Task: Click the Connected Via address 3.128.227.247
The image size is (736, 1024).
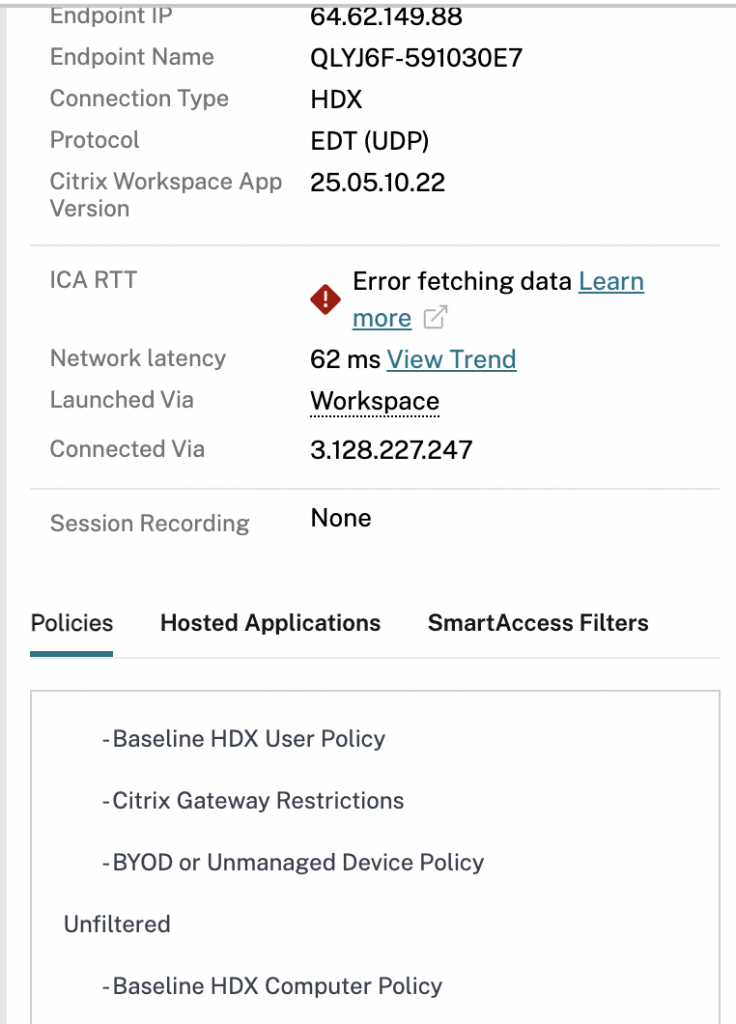Action: click(x=391, y=449)
